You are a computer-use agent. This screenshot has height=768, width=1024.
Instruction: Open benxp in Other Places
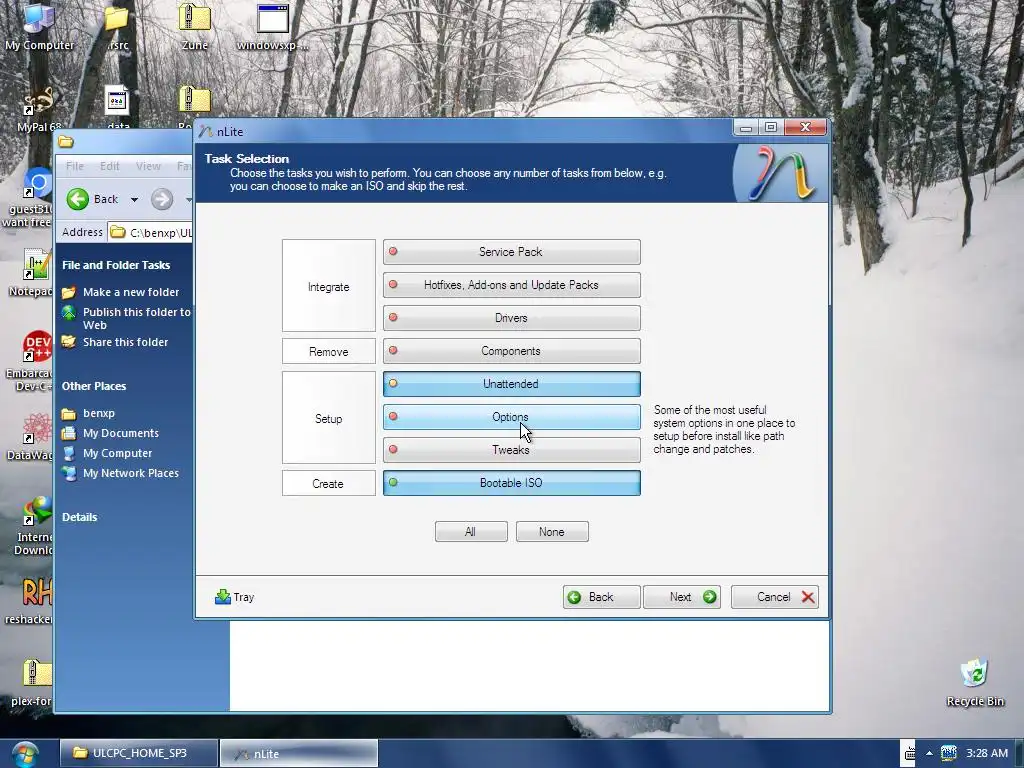99,413
